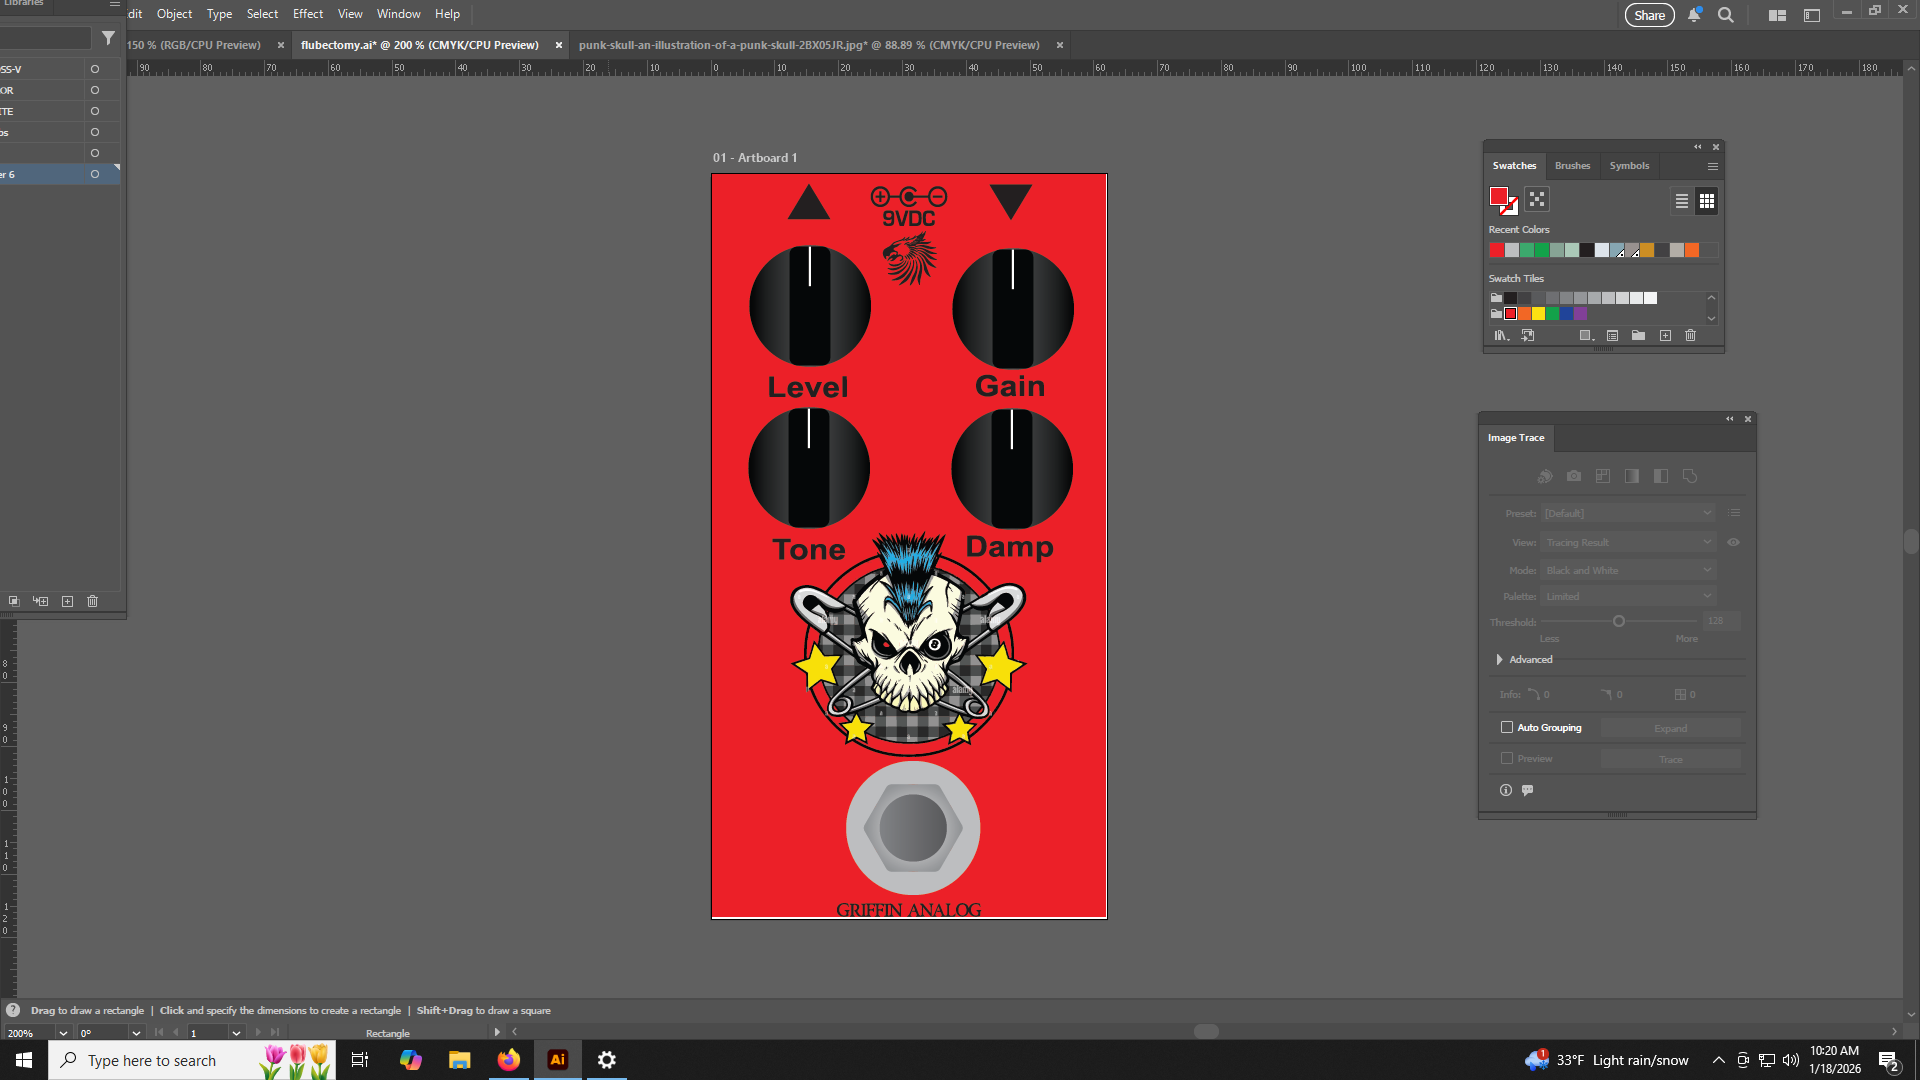Click the Delete Swatch trash icon
1920x1080 pixels.
[x=1690, y=336]
